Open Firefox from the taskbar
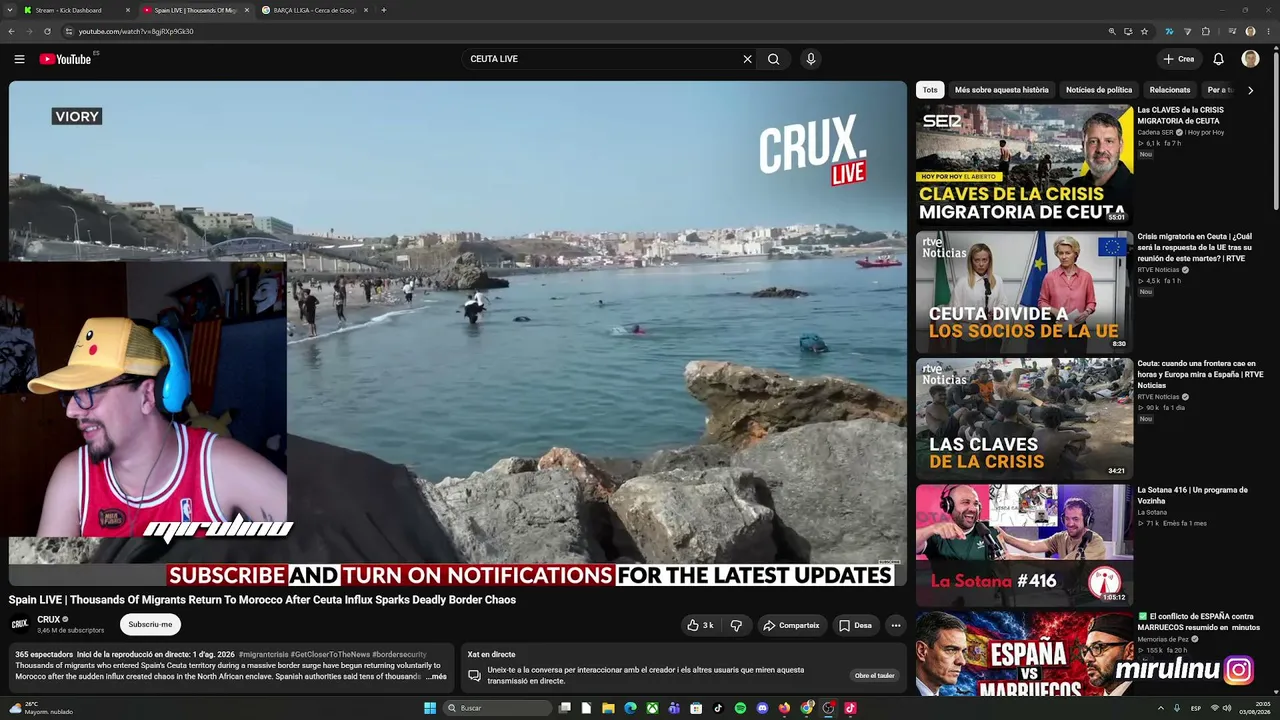This screenshot has width=1280, height=720. point(784,708)
